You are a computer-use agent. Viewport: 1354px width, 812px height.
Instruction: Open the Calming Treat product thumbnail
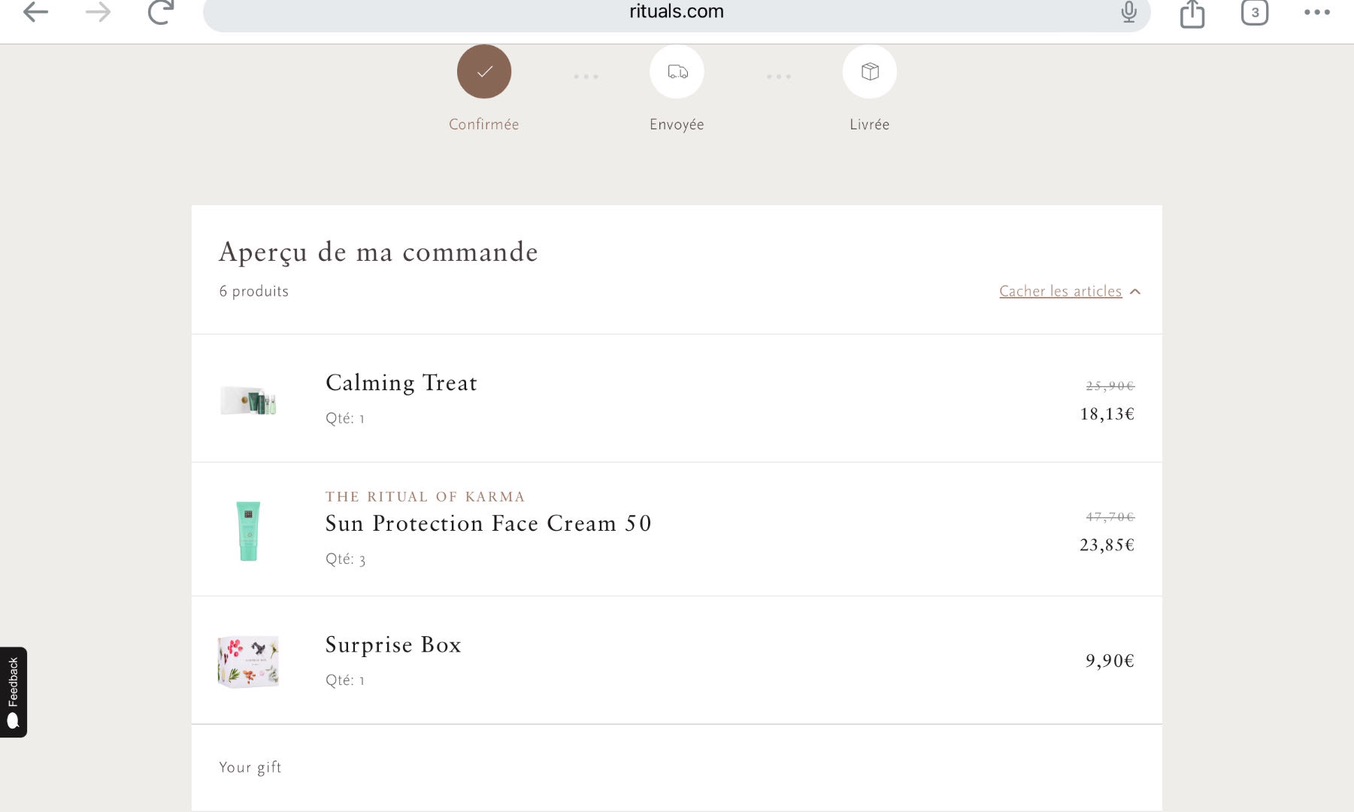248,400
